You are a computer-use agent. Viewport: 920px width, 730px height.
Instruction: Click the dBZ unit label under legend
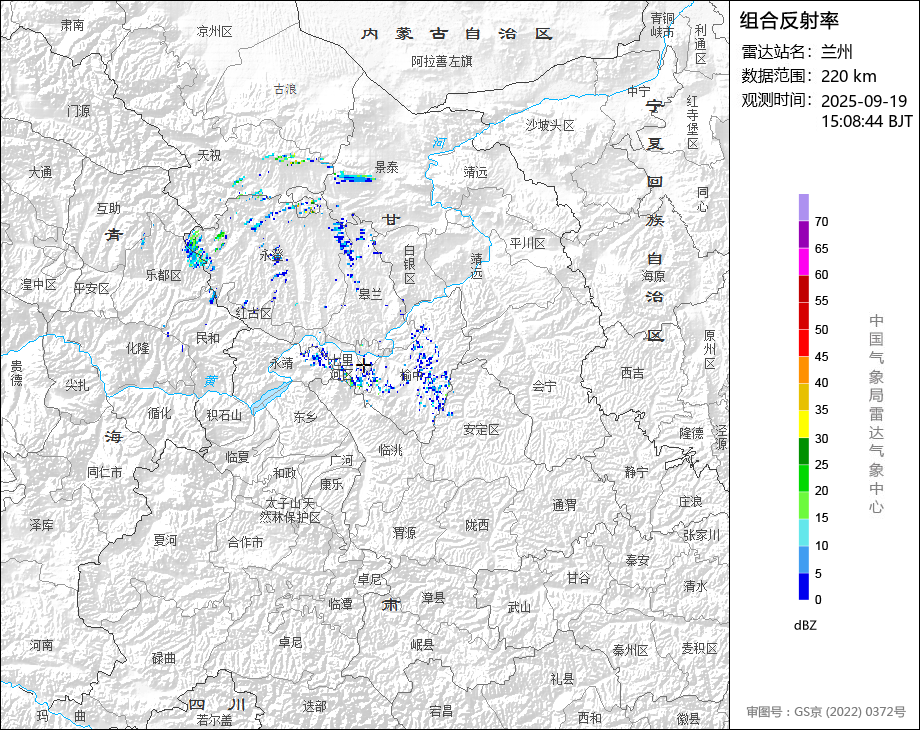(805, 625)
